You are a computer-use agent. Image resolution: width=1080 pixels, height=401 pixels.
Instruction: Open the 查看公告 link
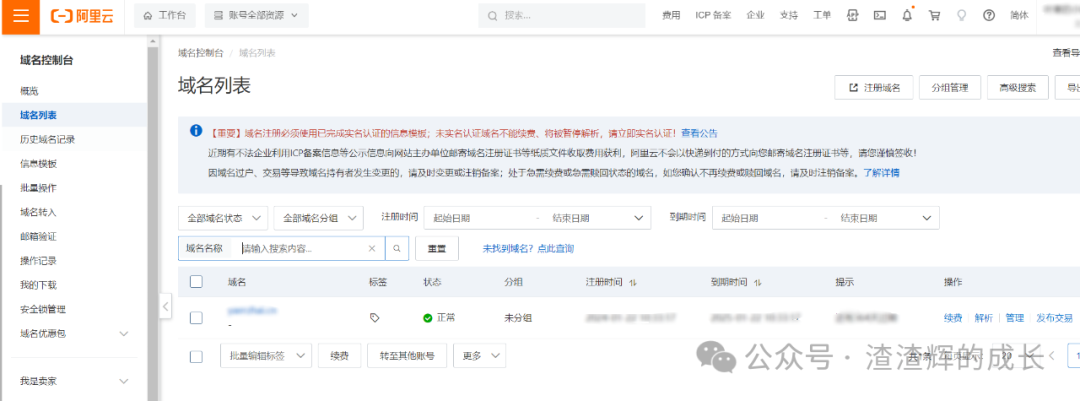click(699, 133)
